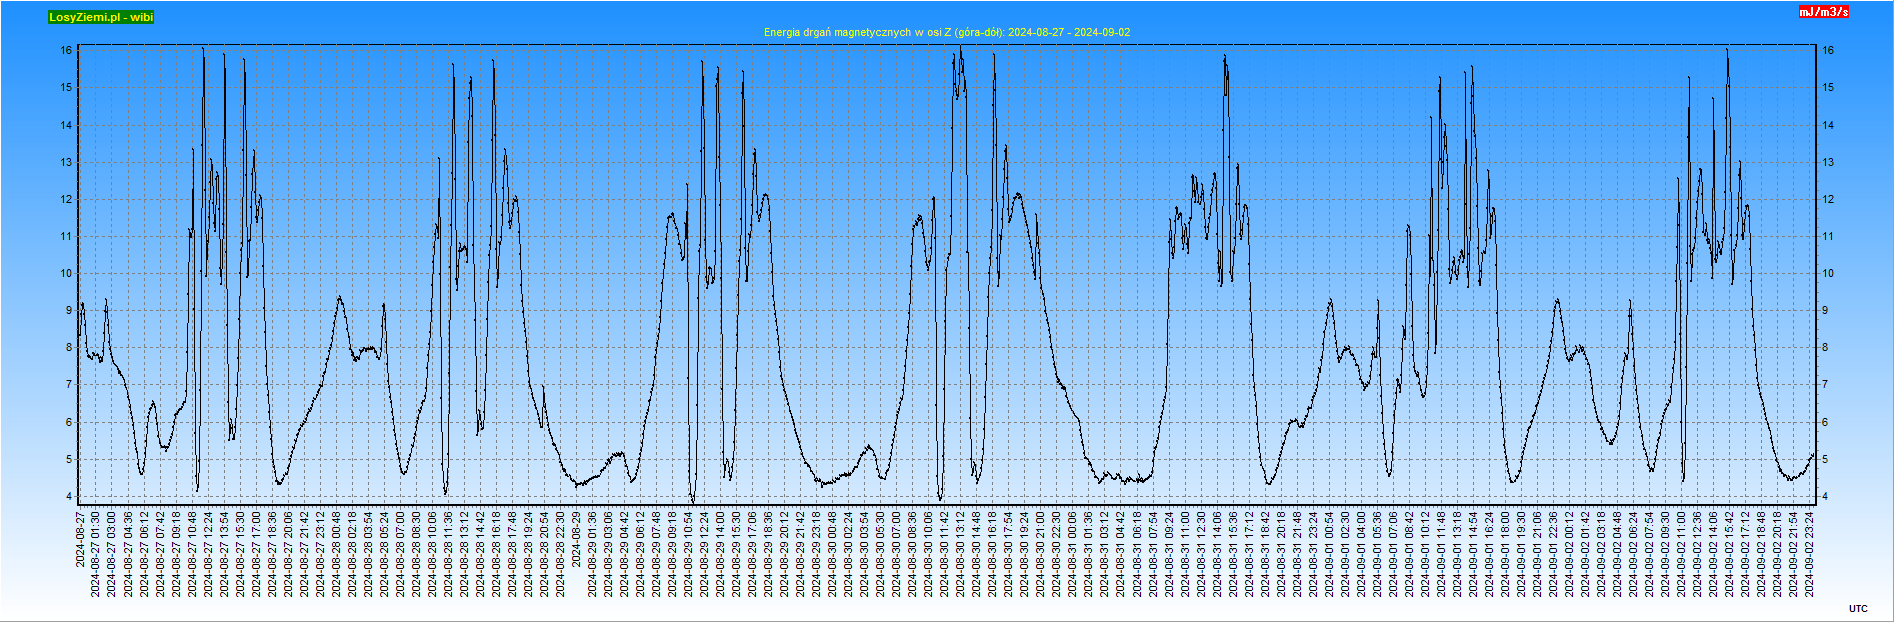
Task: Select the 2024-08-27 01:30 time label
Action: point(96,553)
